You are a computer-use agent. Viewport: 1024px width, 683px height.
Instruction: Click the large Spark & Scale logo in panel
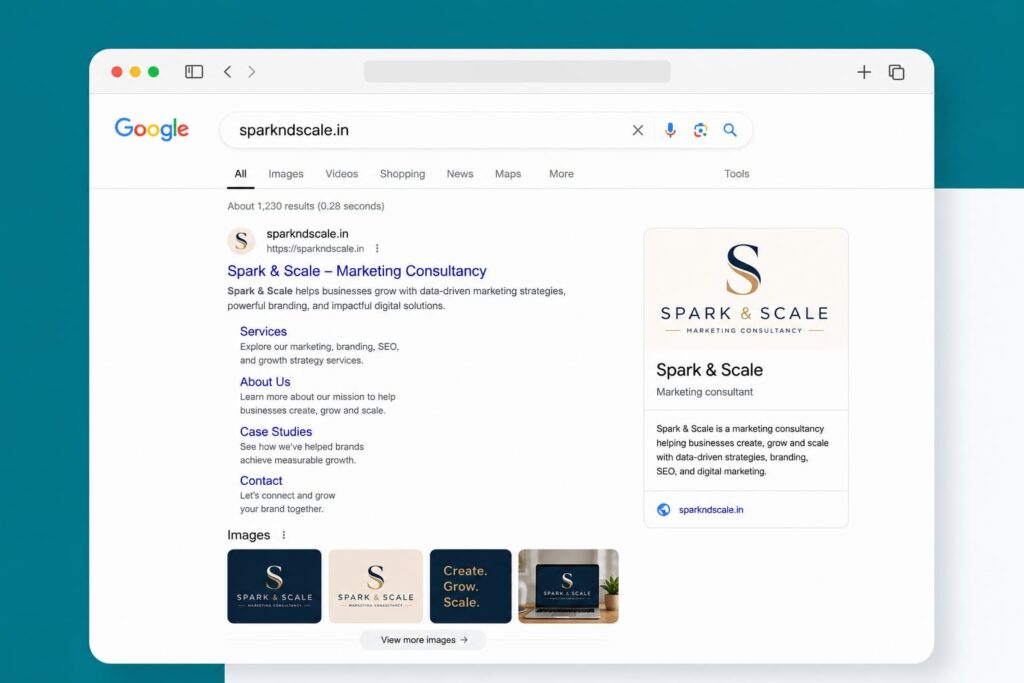[x=745, y=289]
